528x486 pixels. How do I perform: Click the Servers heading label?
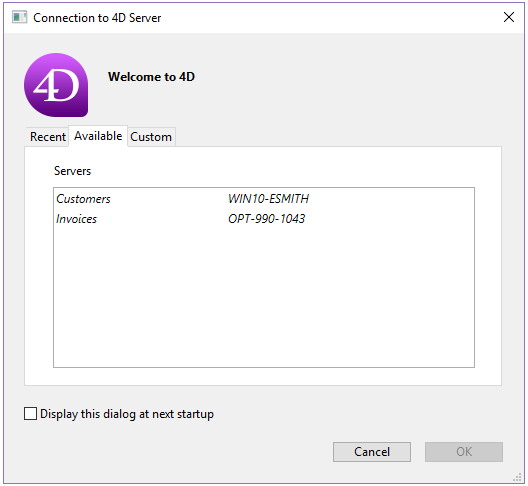click(x=72, y=171)
